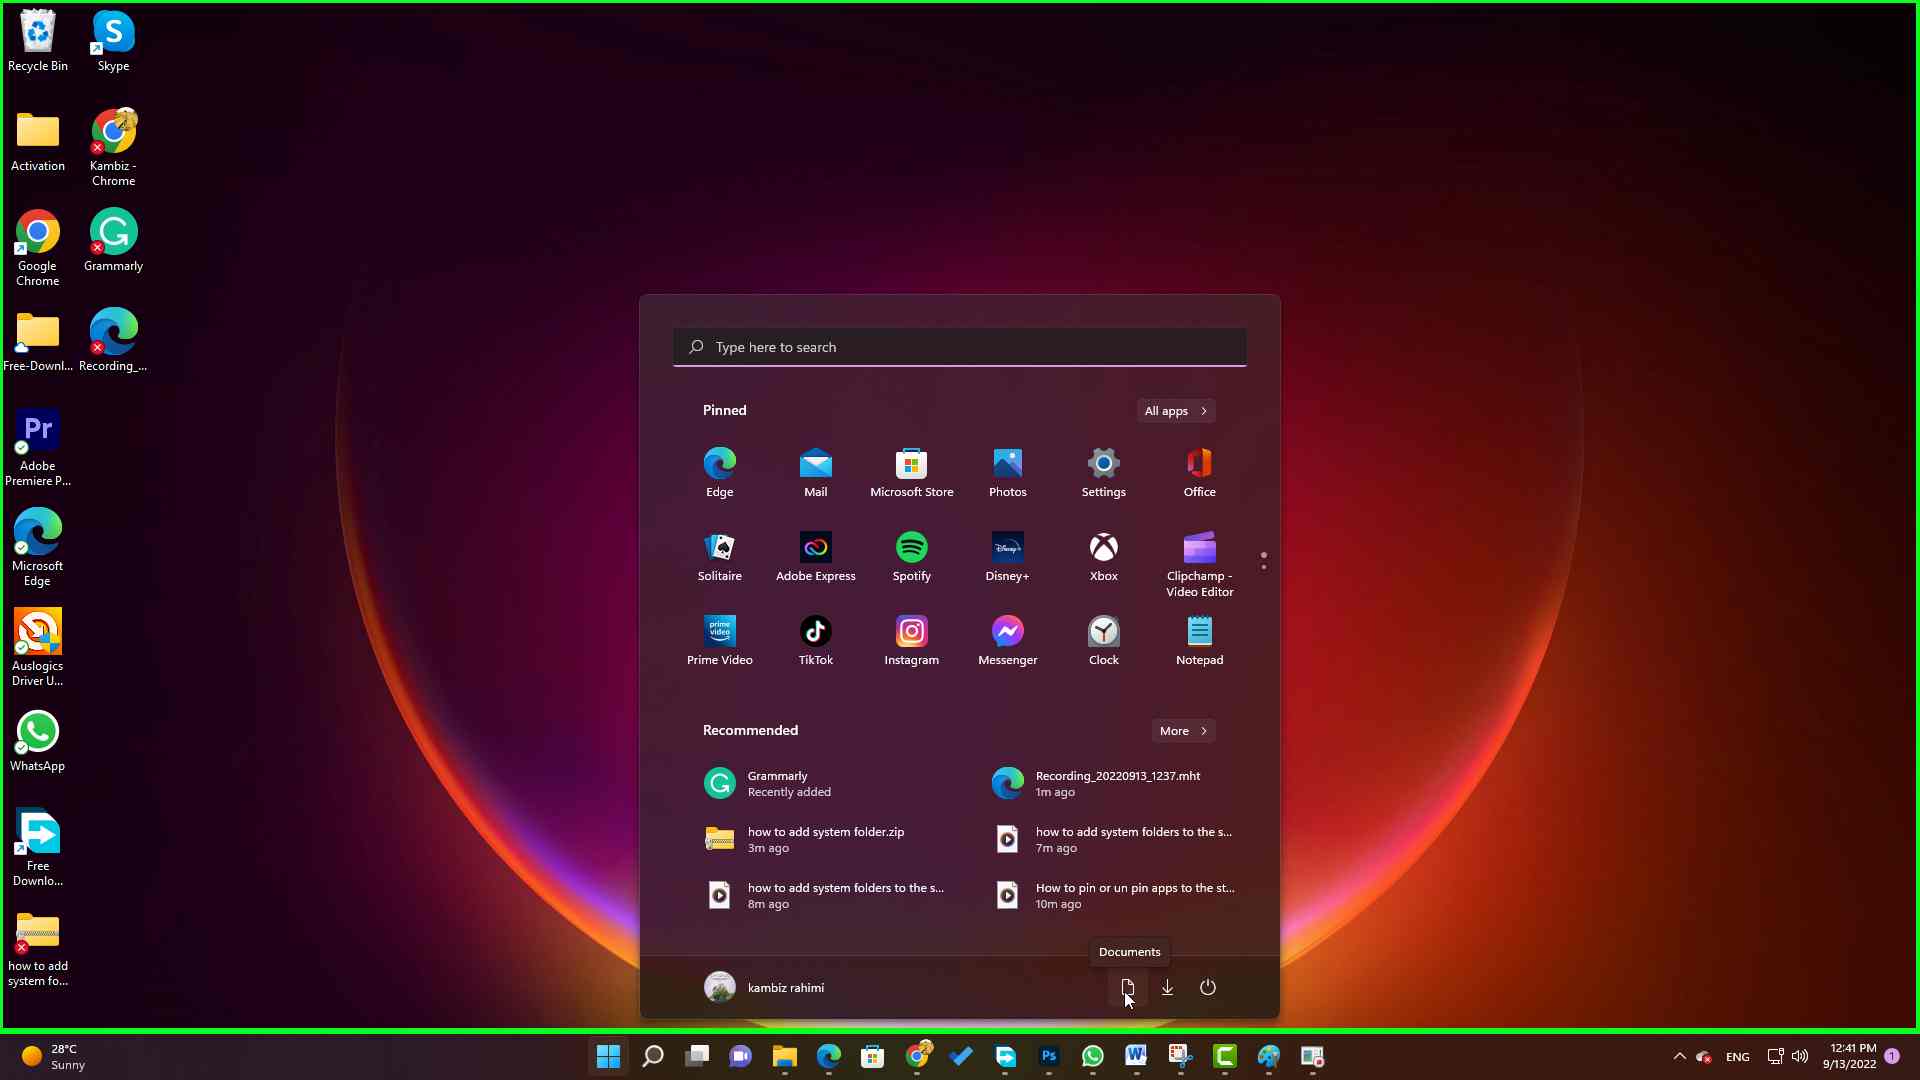This screenshot has width=1920, height=1080.
Task: Select Adobe Premiere Pro desktop icon
Action: (x=38, y=447)
